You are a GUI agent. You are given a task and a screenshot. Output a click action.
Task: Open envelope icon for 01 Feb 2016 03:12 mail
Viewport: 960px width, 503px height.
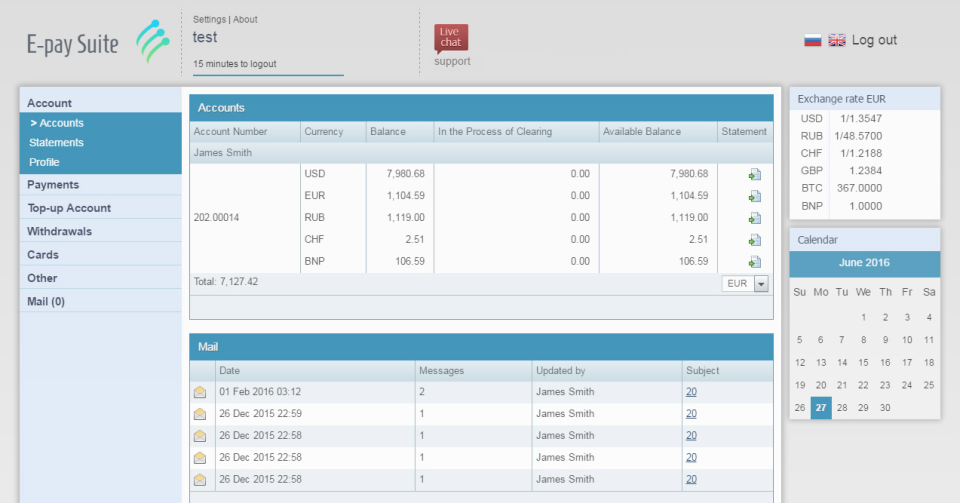[200, 392]
